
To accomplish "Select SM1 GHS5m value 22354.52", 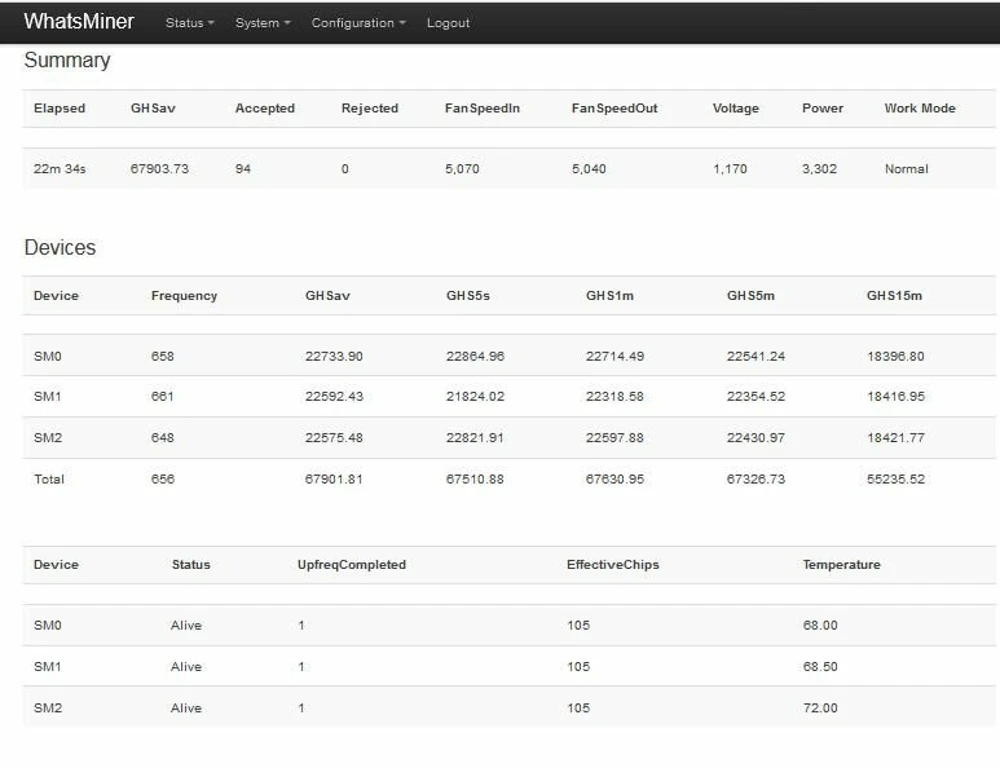I will (x=756, y=397).
